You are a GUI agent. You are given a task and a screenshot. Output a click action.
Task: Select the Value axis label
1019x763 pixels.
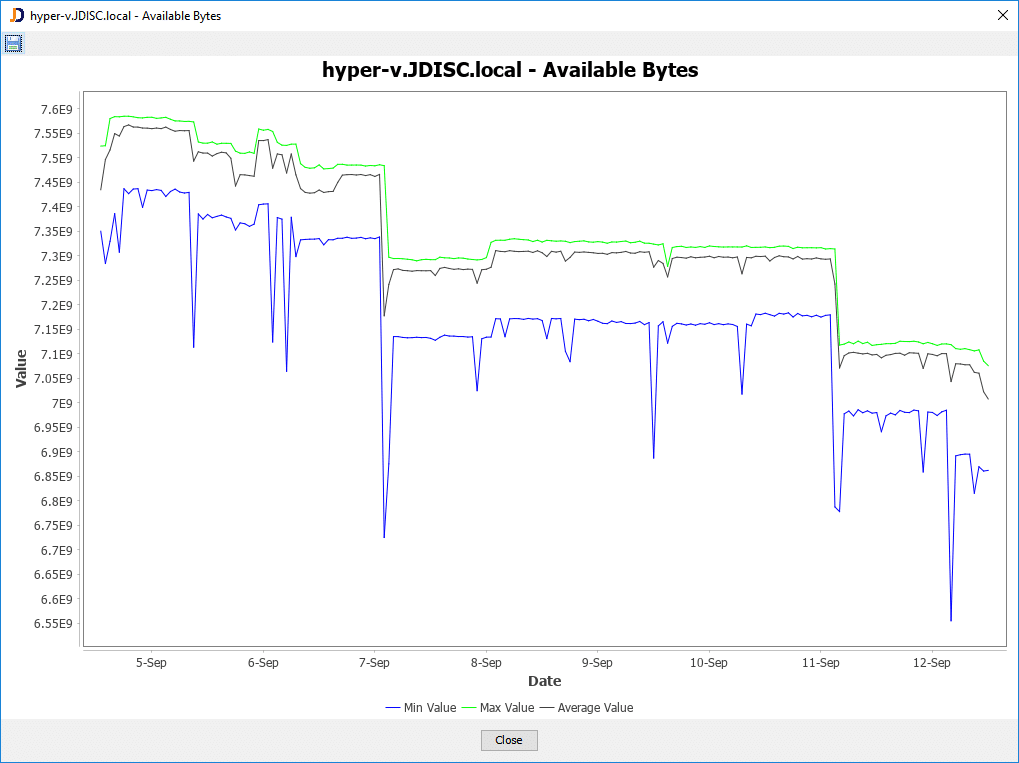(x=21, y=368)
